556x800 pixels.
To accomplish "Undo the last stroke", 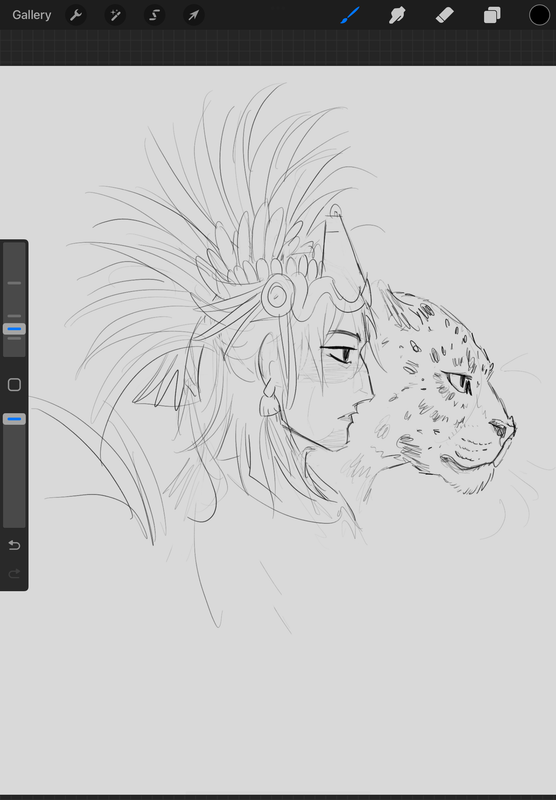I will (14, 545).
